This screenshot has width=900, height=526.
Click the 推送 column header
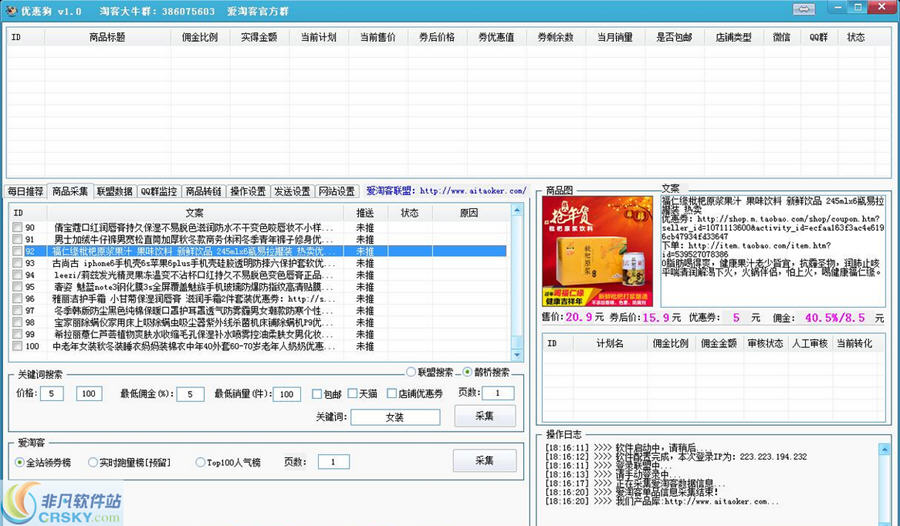click(x=365, y=213)
